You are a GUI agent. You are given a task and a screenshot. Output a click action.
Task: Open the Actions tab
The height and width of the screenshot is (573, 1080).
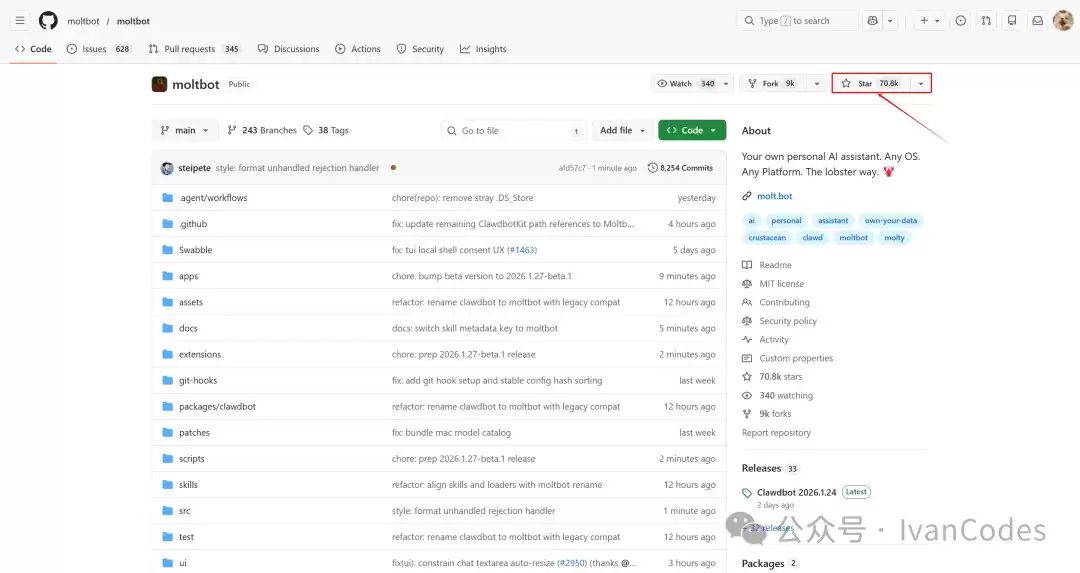point(357,49)
